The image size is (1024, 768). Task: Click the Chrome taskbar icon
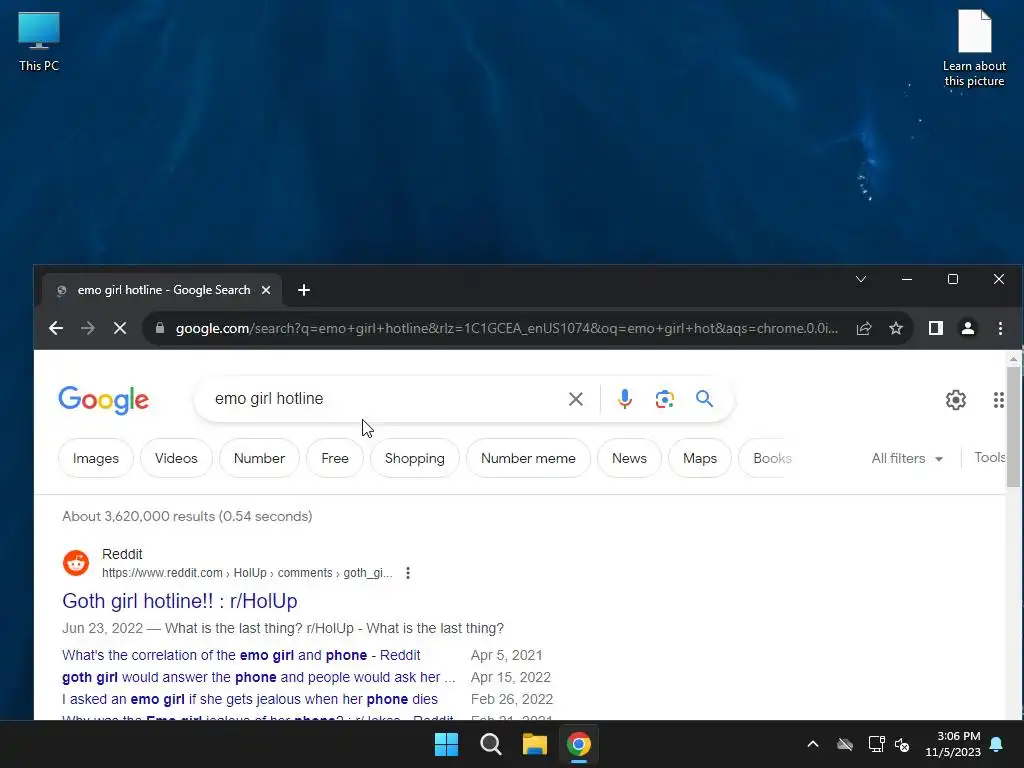(x=579, y=744)
